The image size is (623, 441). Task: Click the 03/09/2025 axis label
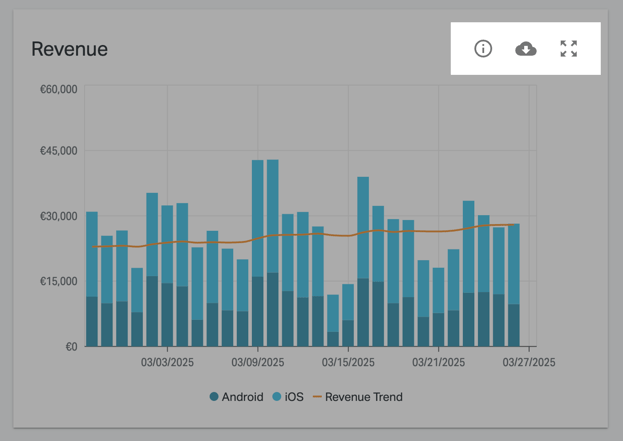[x=257, y=362]
